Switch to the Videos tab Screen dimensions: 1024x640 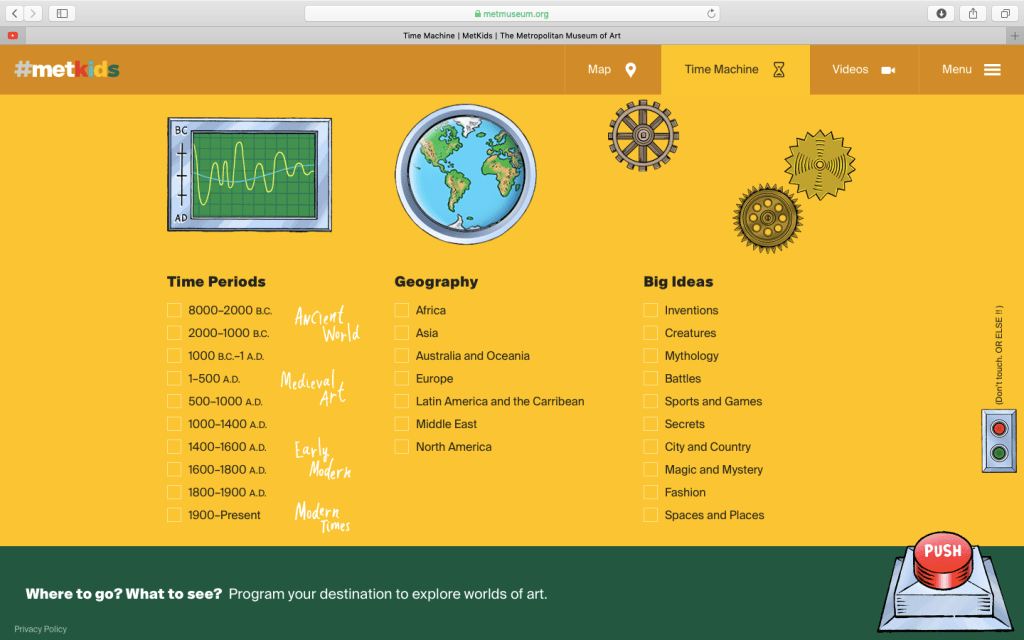click(x=863, y=70)
